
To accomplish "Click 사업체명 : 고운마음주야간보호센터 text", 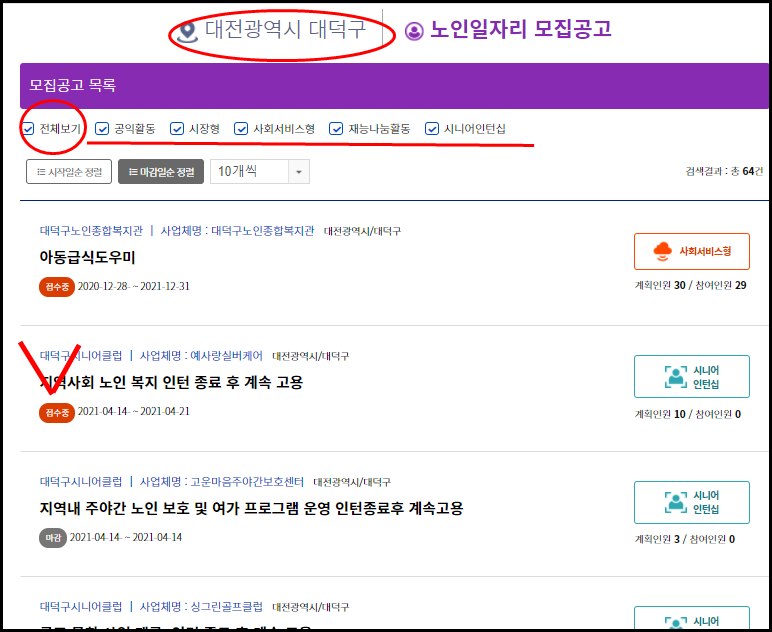I will (x=222, y=481).
